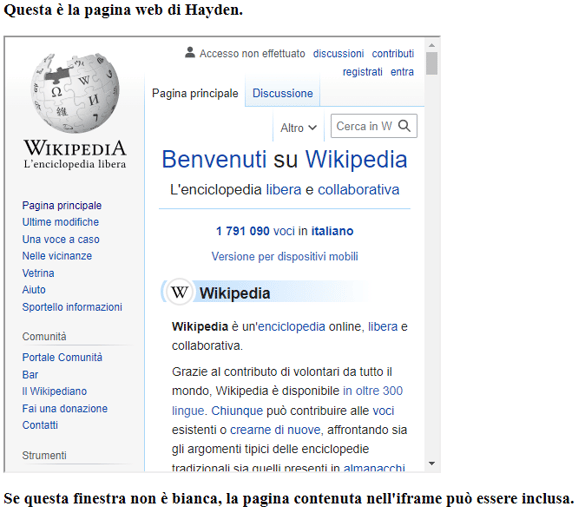This screenshot has height=513, width=585.
Task: Click the L'enciclopedia libera tagline under the logo
Action: tap(75, 164)
